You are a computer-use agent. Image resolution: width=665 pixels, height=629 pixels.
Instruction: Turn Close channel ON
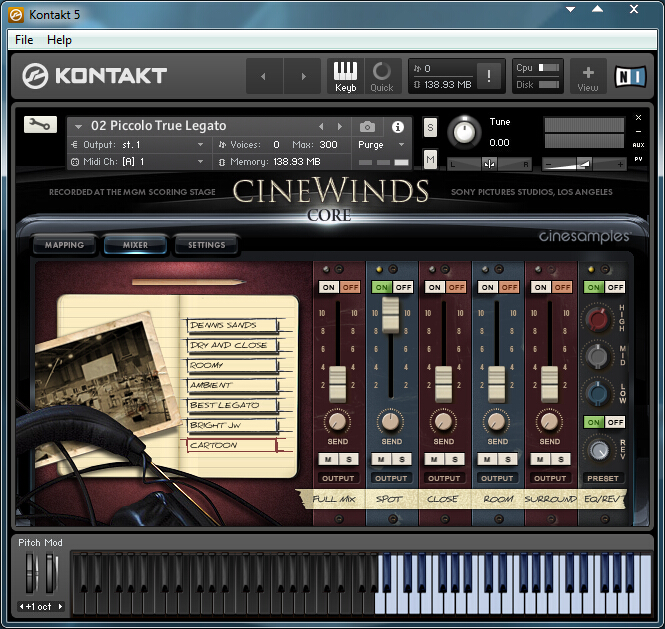click(x=435, y=287)
